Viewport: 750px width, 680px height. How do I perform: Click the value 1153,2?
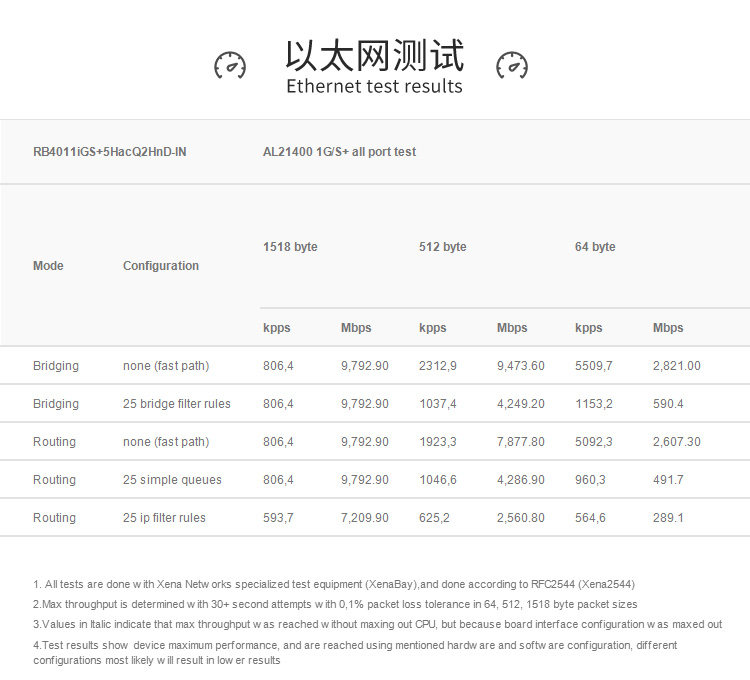tap(594, 404)
